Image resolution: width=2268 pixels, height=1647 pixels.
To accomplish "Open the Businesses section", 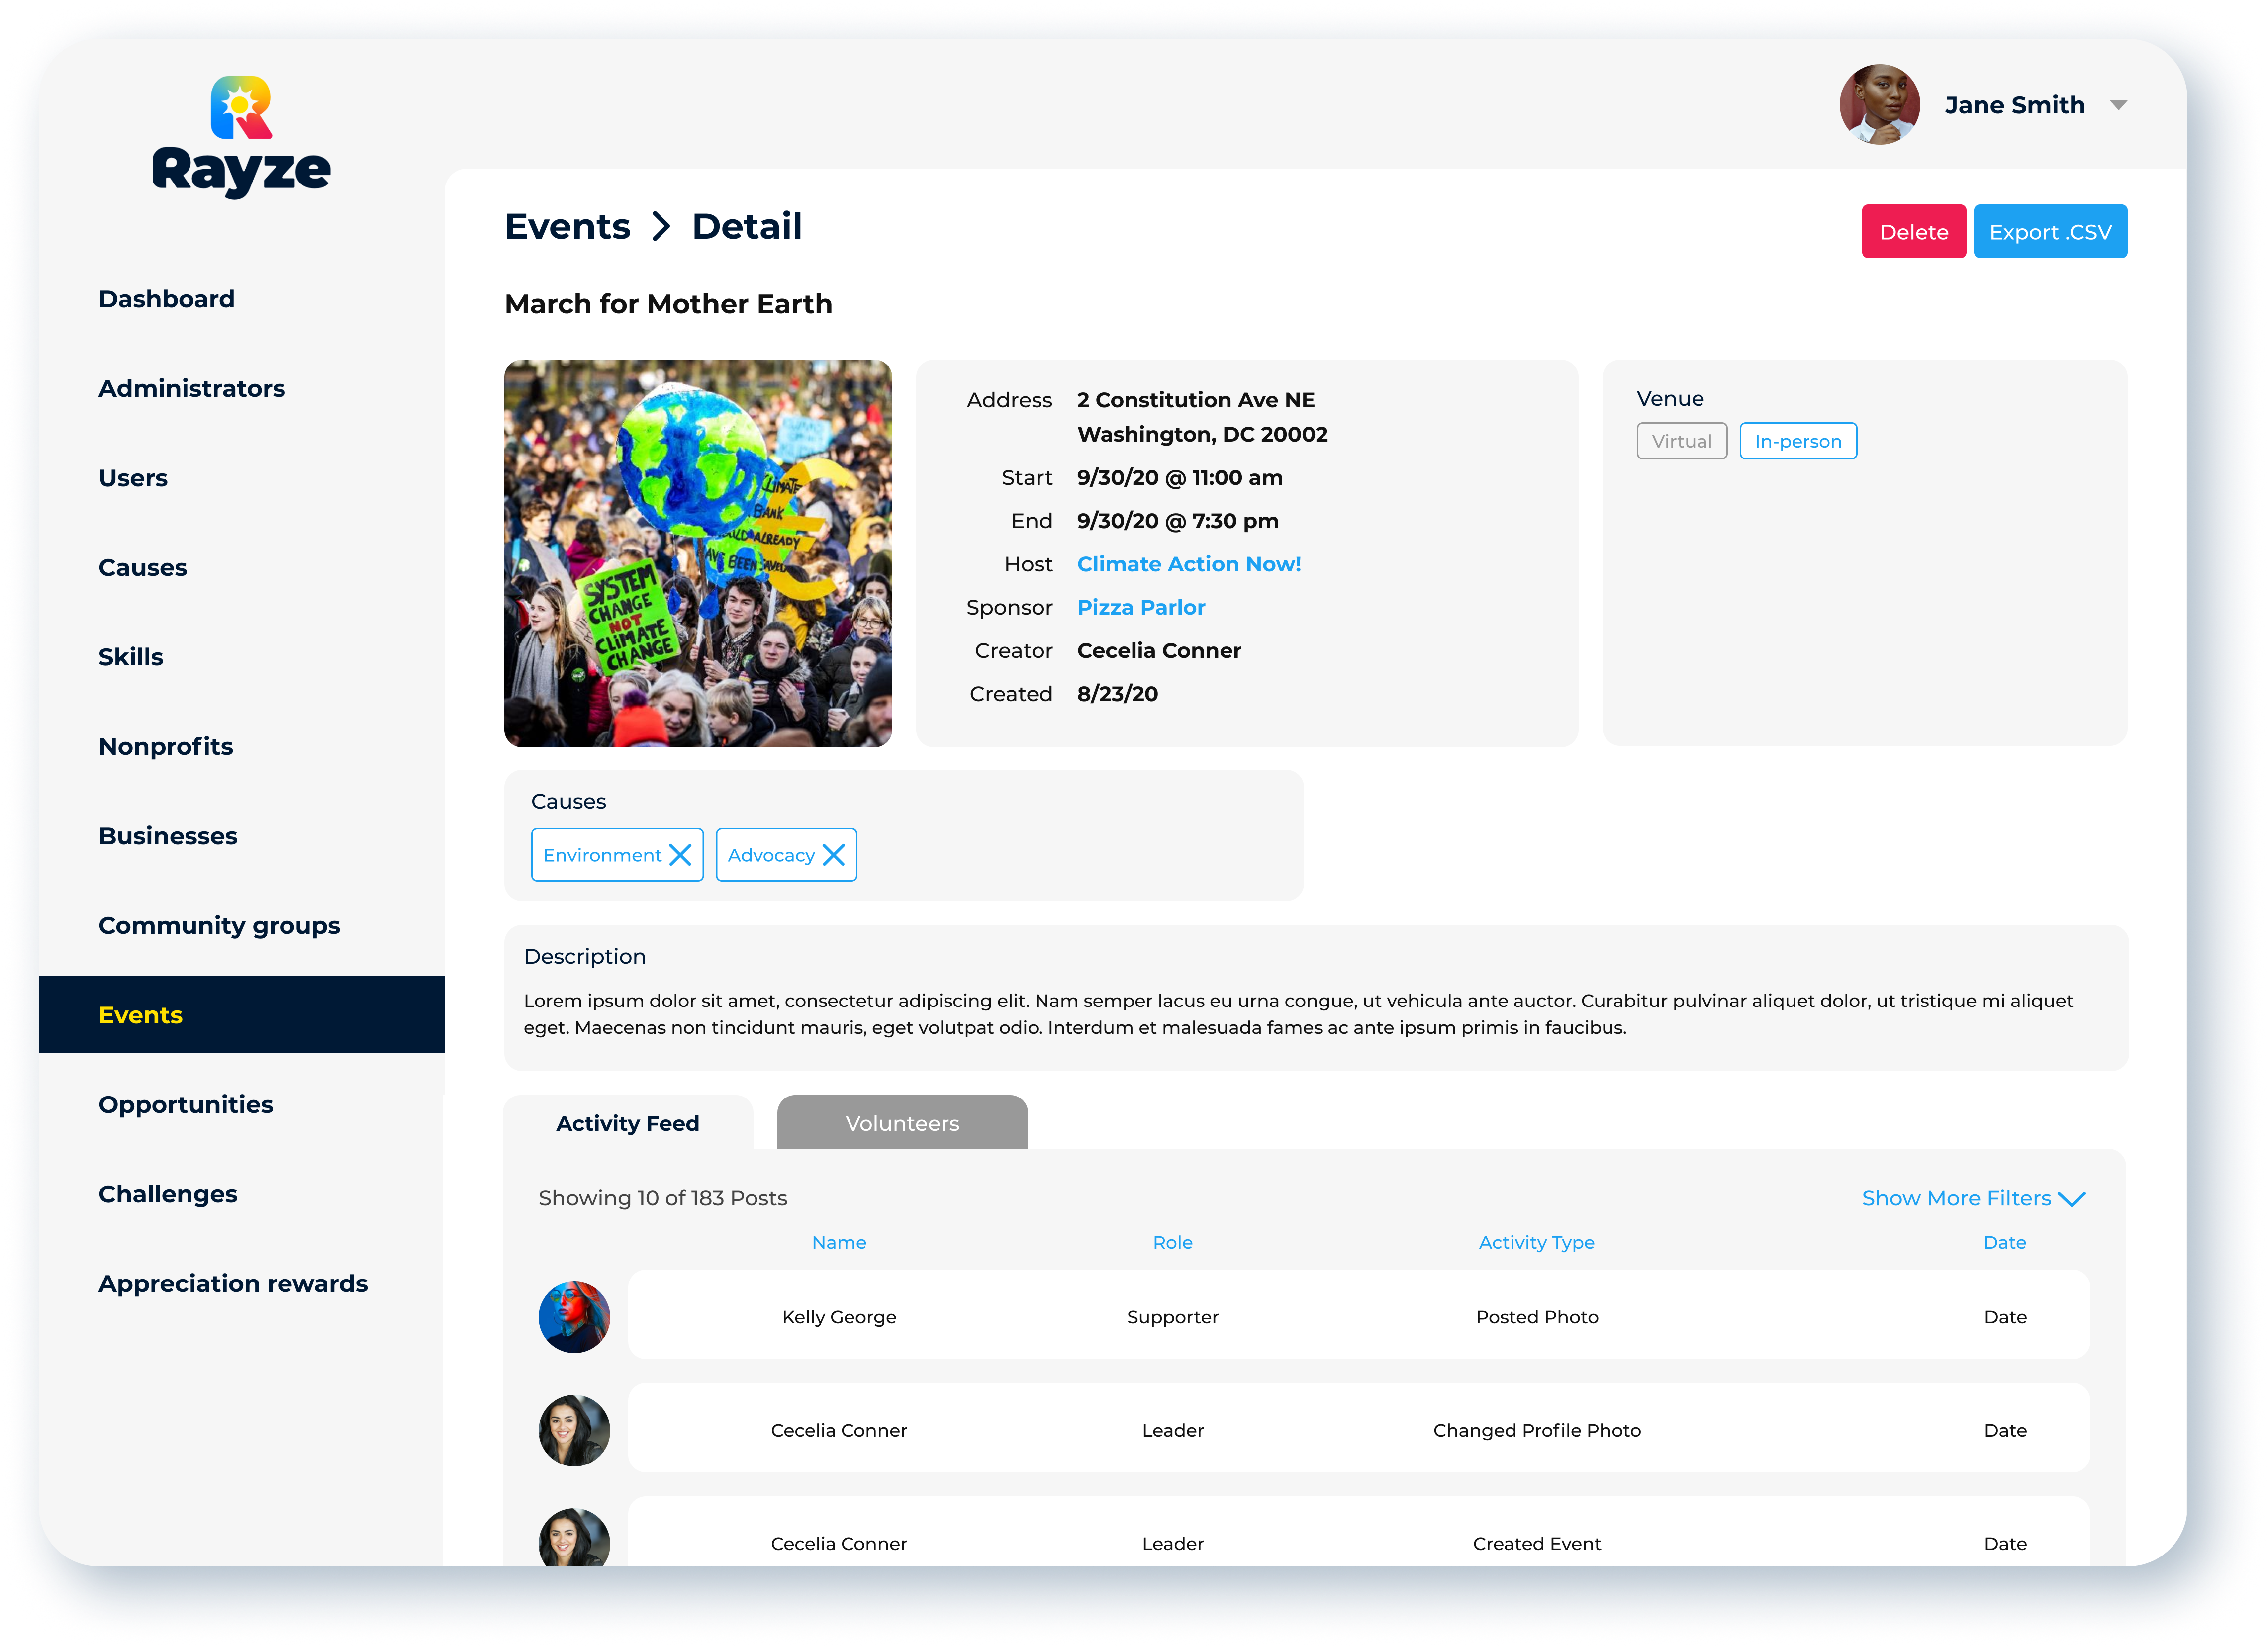I will (x=168, y=836).
